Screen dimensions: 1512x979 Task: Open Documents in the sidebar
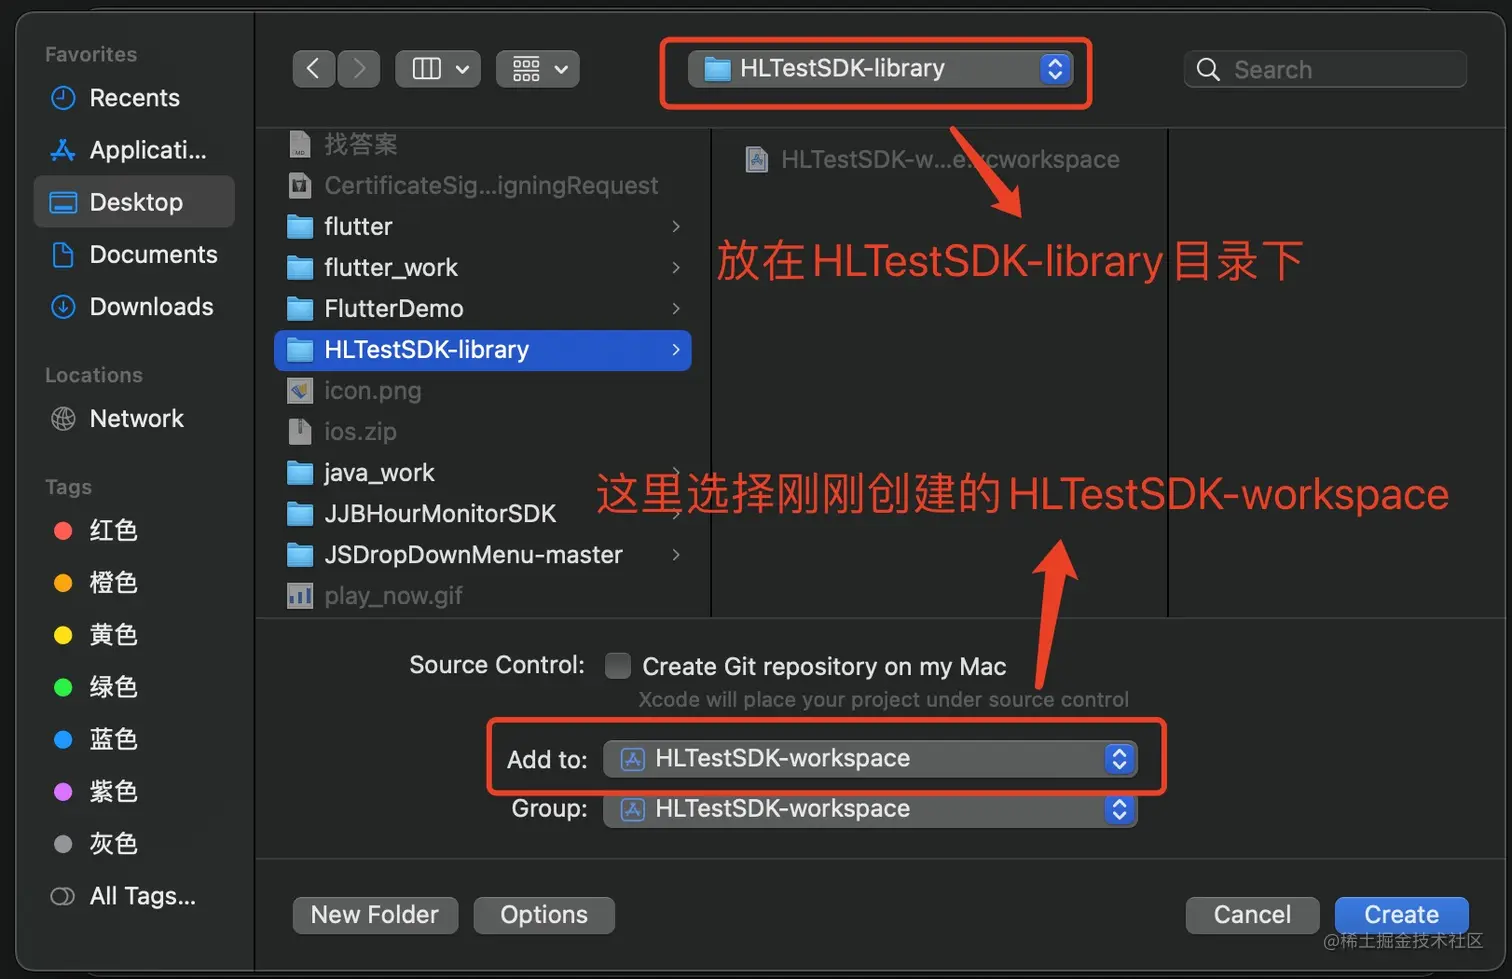pos(134,254)
